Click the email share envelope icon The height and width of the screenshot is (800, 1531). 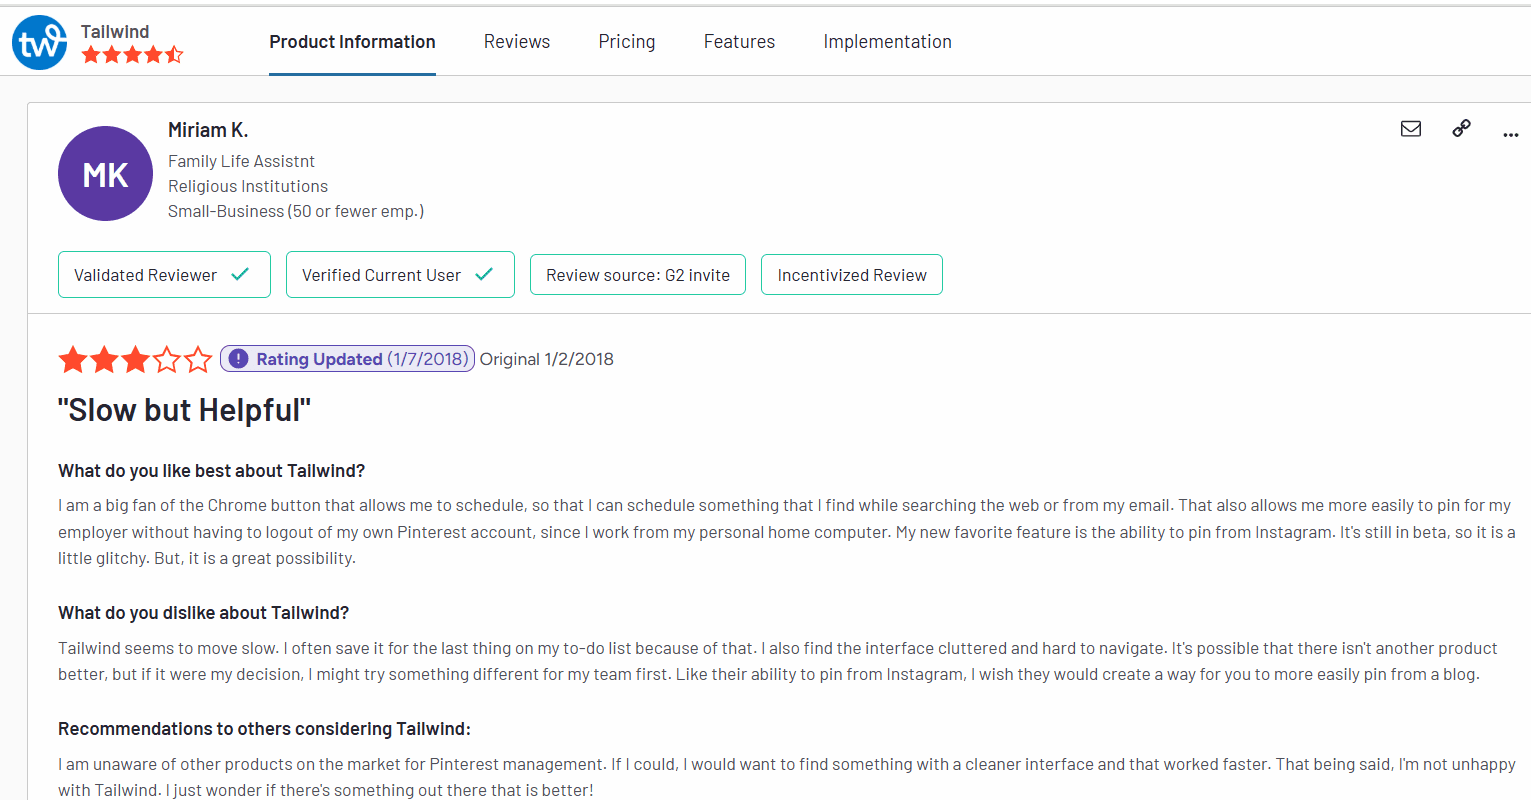[1410, 129]
